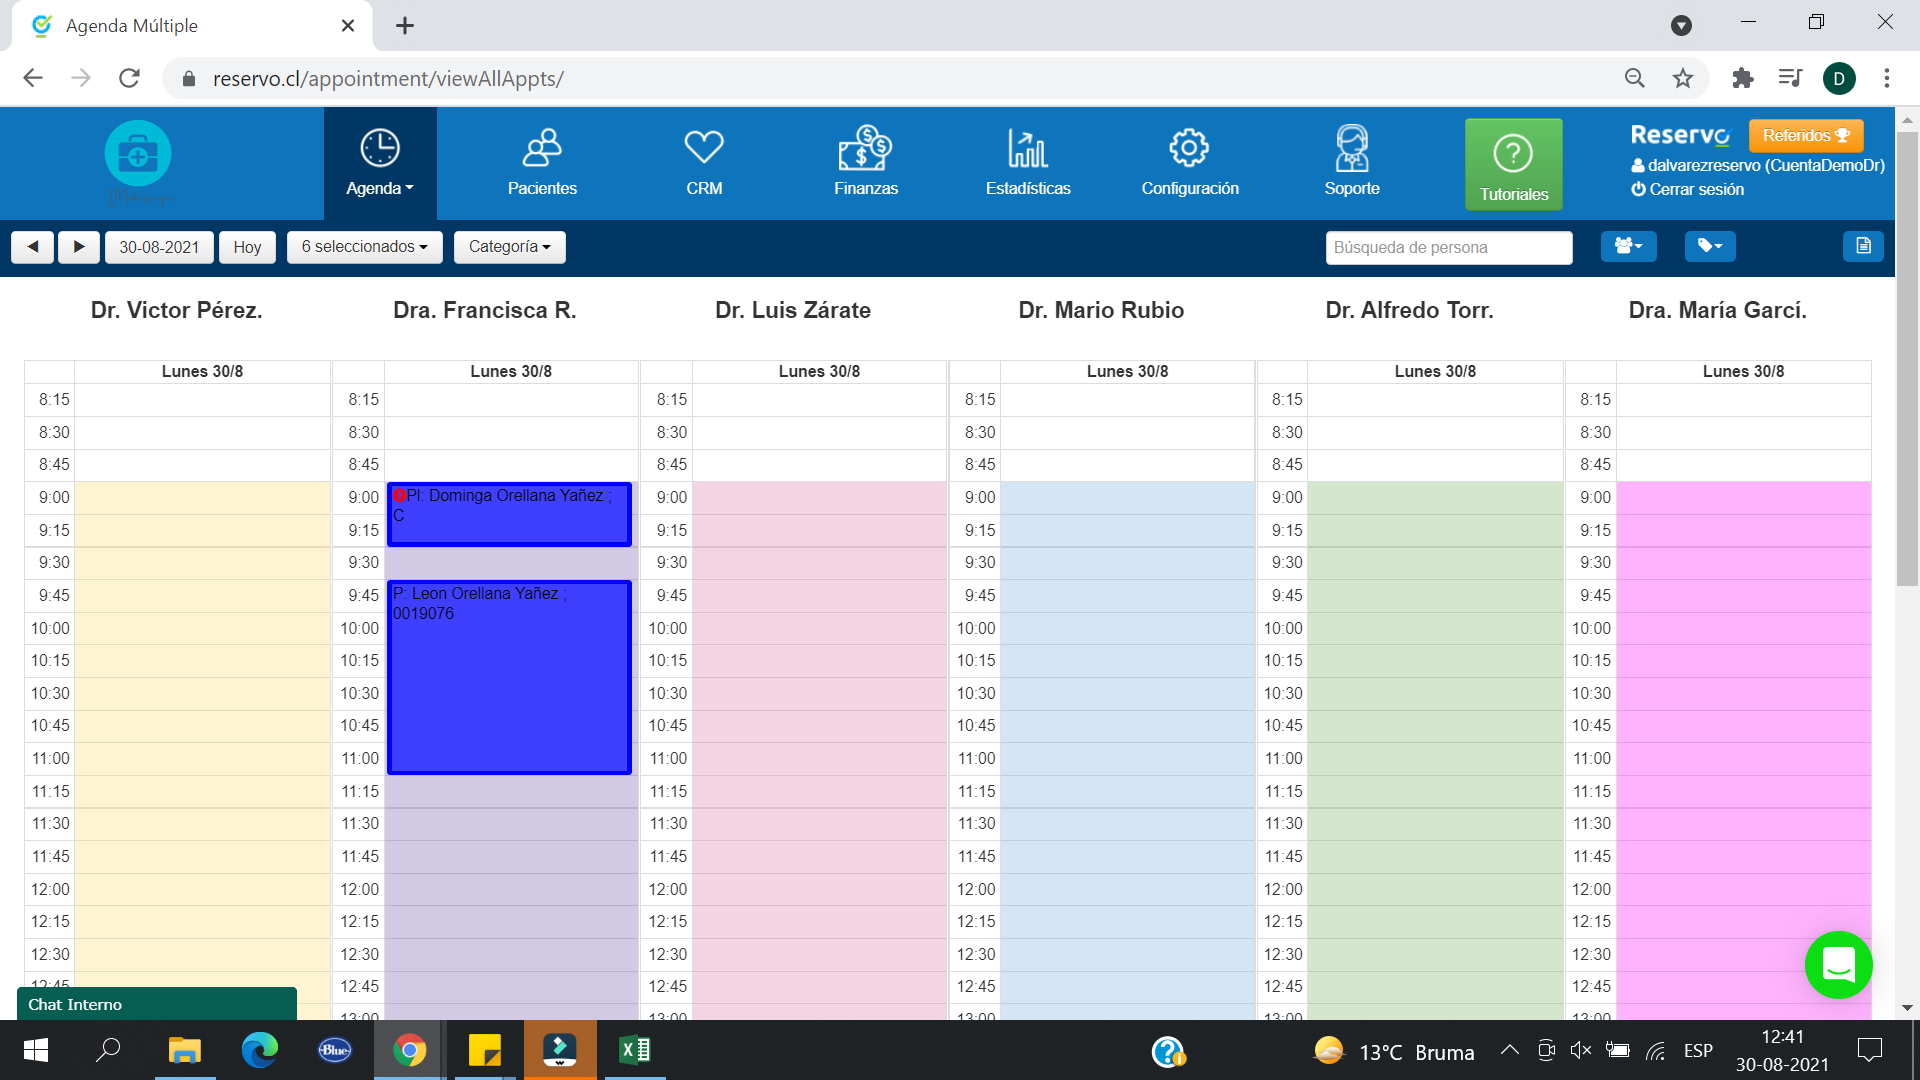Open Soporte headset icon

tap(1351, 150)
